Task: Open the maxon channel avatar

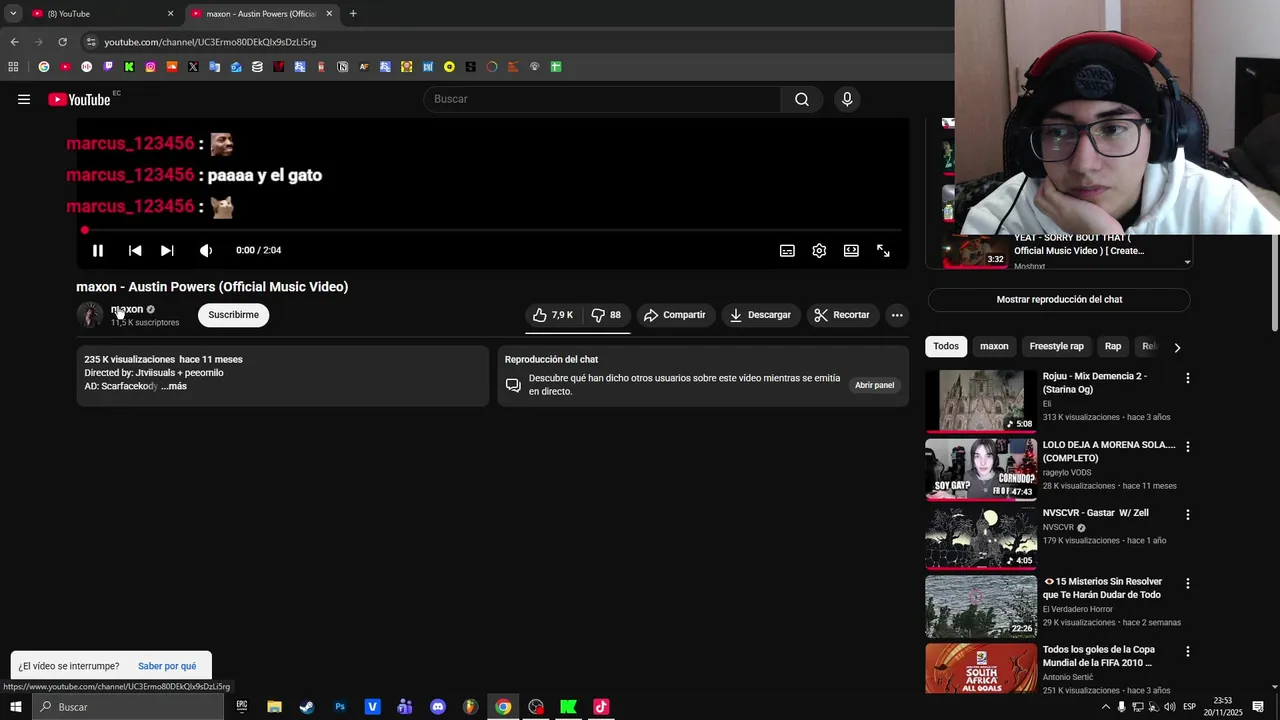Action: 90,315
